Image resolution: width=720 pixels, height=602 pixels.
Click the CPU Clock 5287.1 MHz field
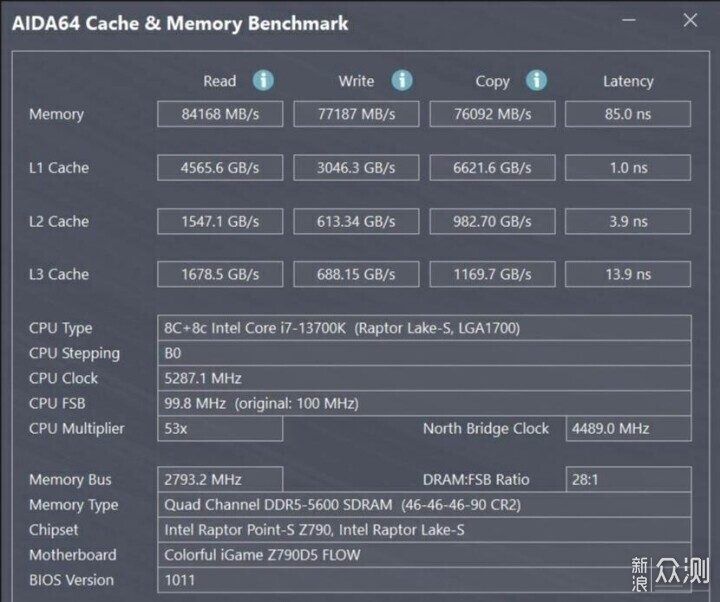pyautogui.click(x=424, y=378)
